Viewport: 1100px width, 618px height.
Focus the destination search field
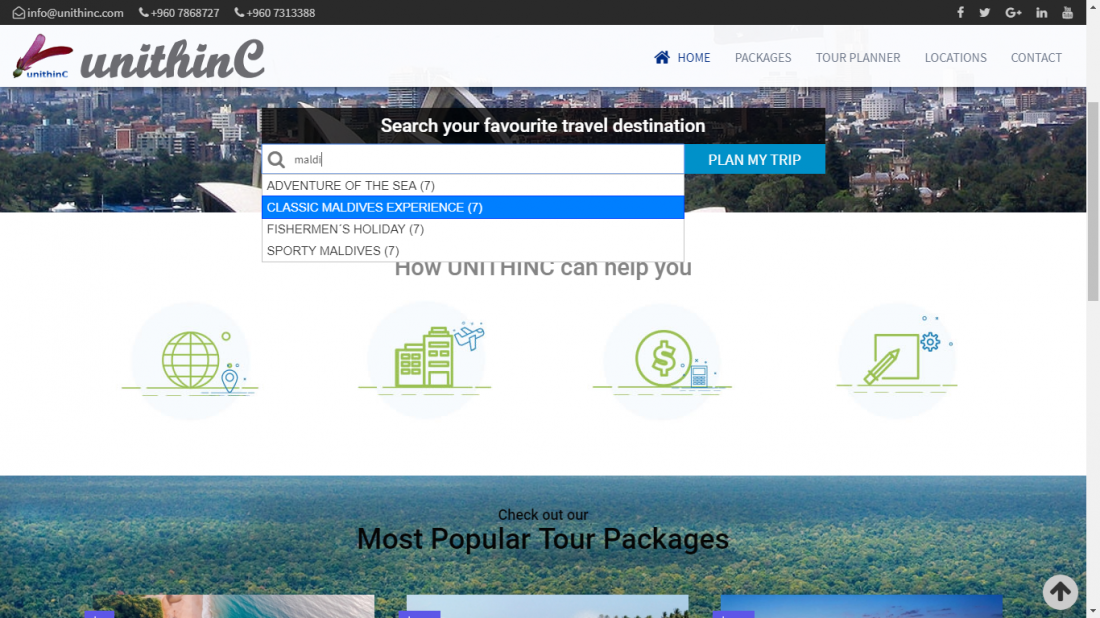click(473, 159)
